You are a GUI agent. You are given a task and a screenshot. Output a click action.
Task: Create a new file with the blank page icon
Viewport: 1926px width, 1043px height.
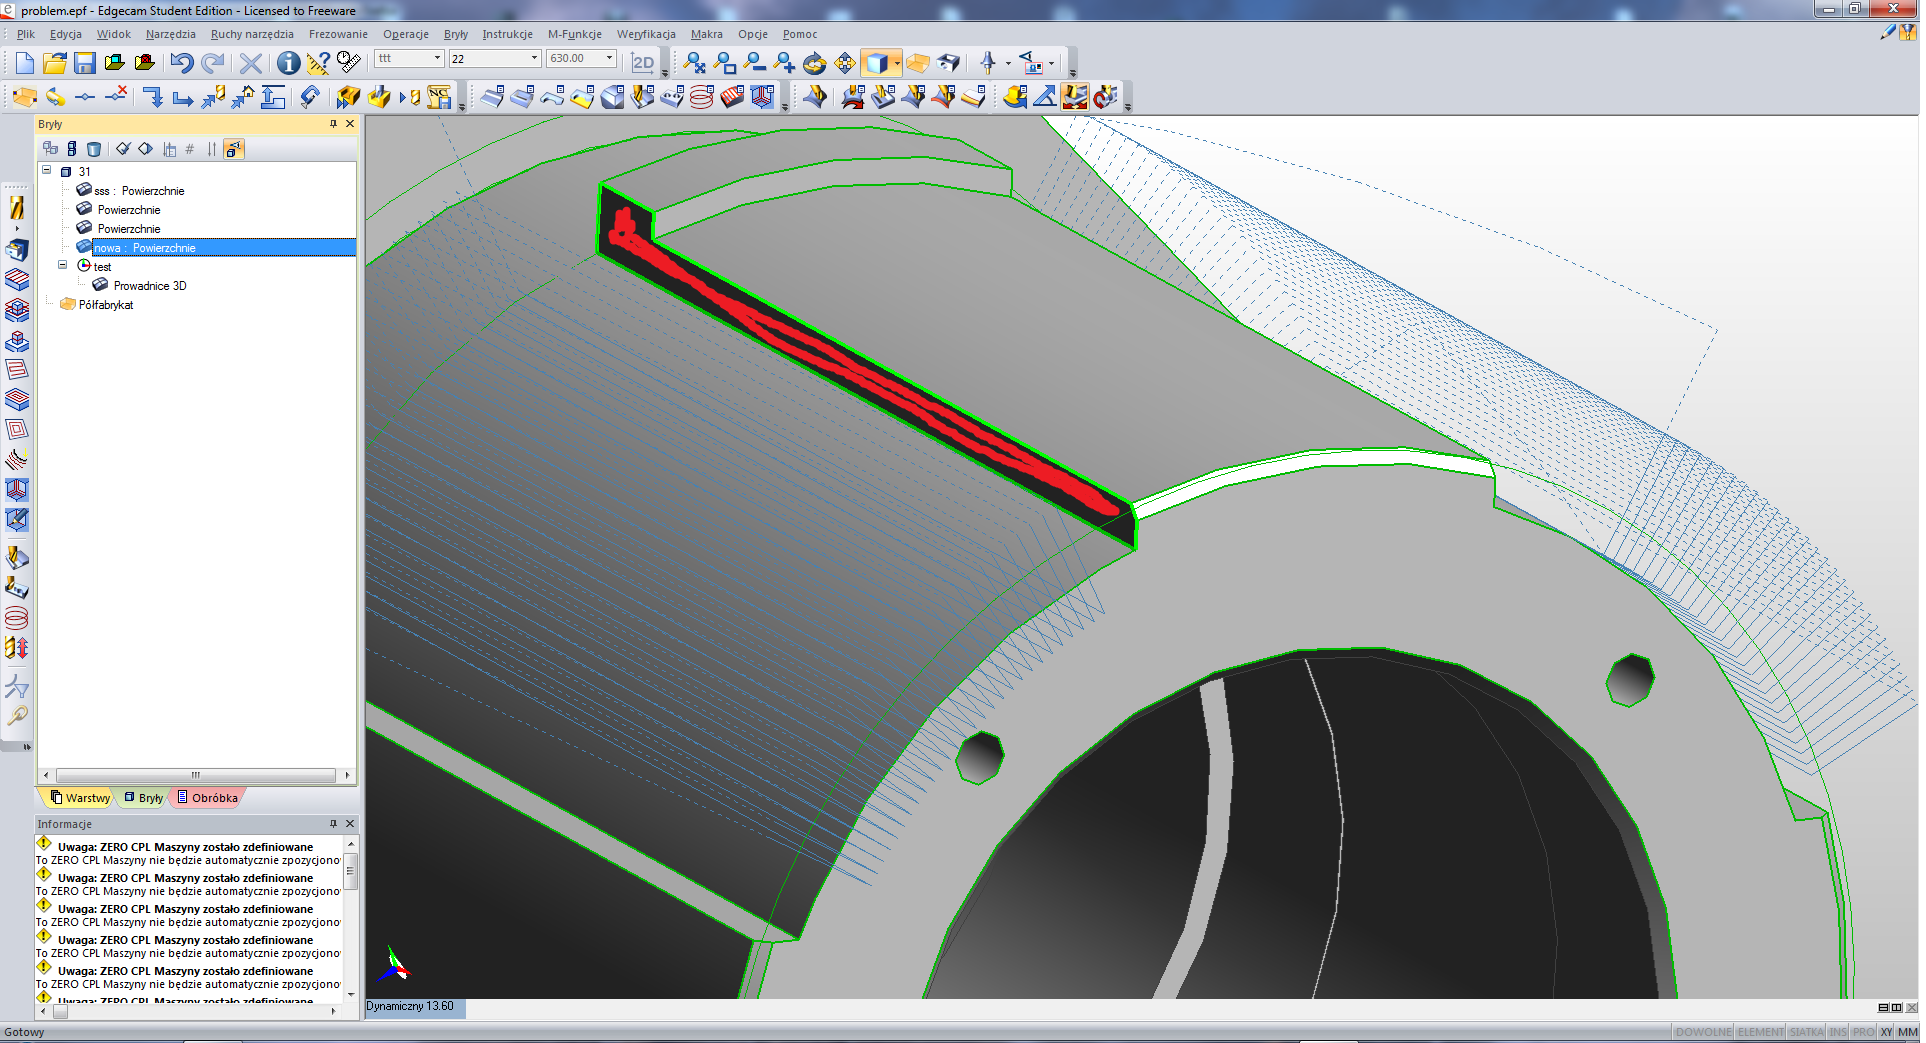[25, 63]
